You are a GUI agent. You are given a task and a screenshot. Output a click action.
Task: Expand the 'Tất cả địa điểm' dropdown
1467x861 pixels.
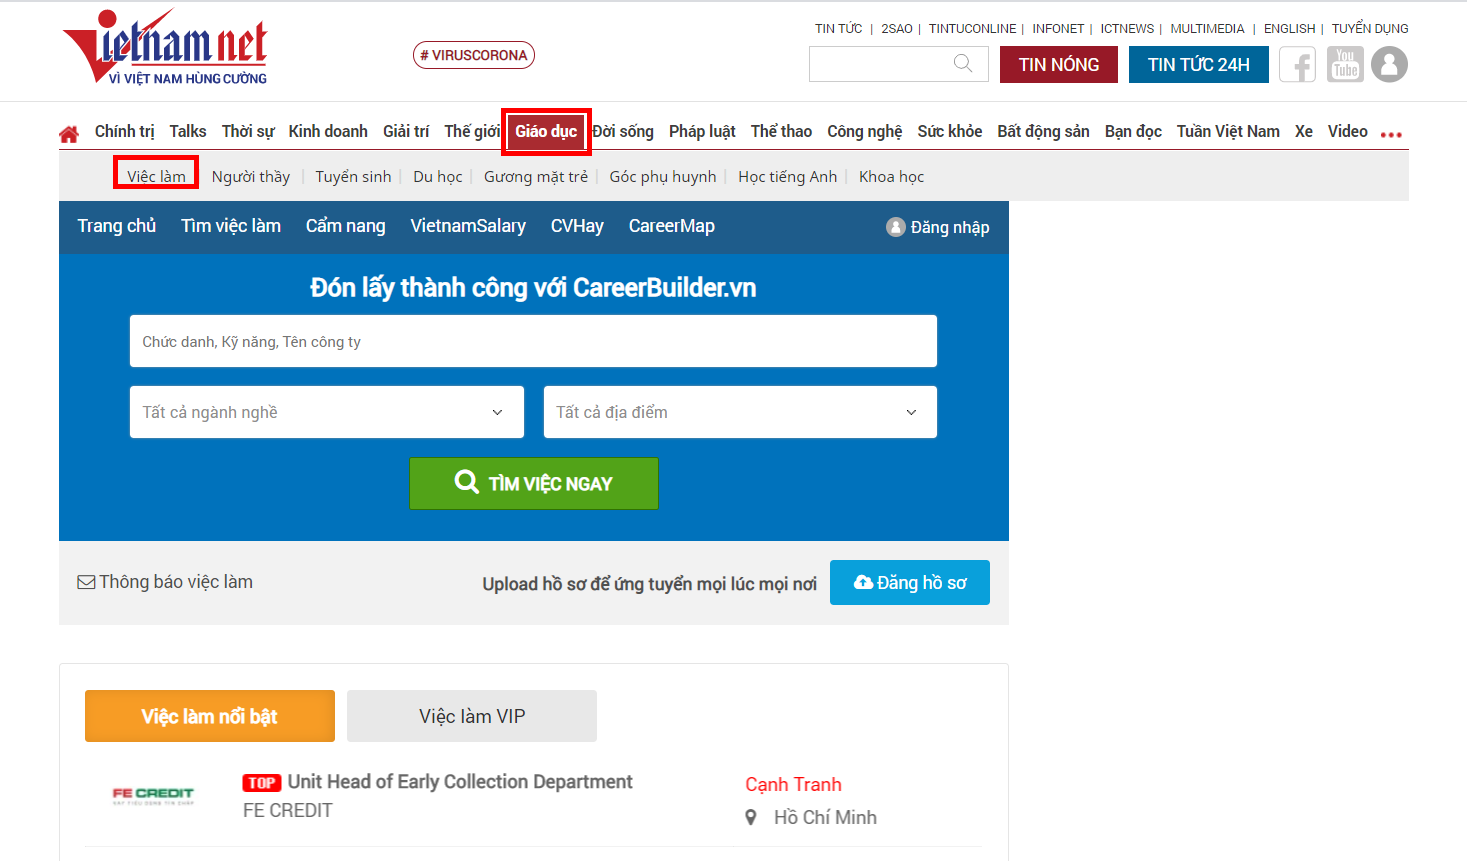(x=740, y=412)
